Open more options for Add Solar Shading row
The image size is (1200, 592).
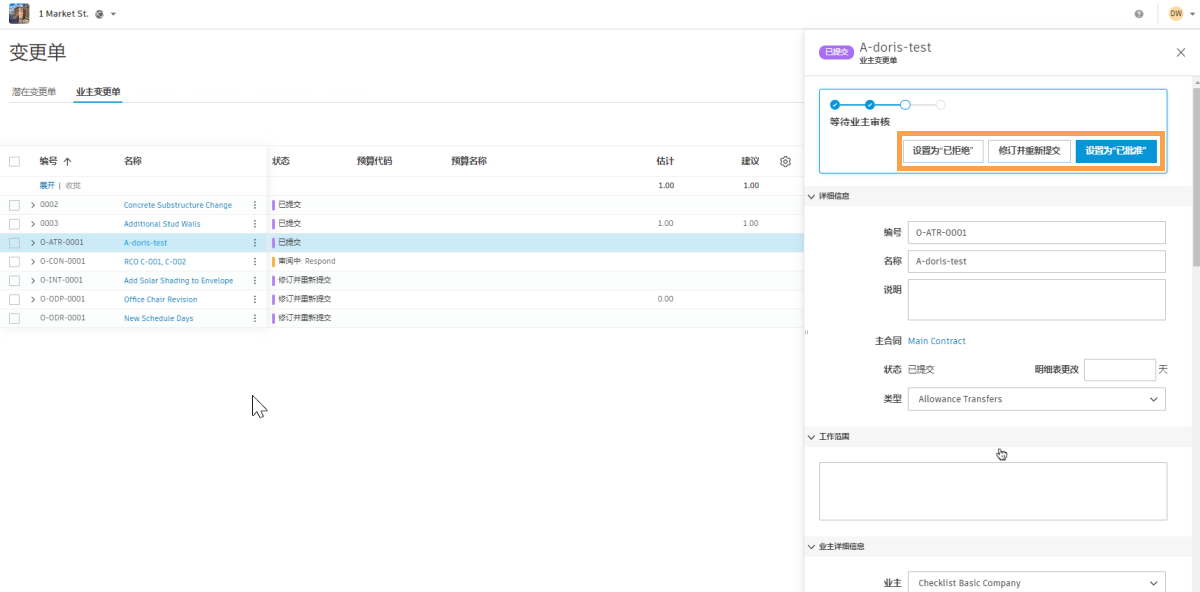click(255, 281)
